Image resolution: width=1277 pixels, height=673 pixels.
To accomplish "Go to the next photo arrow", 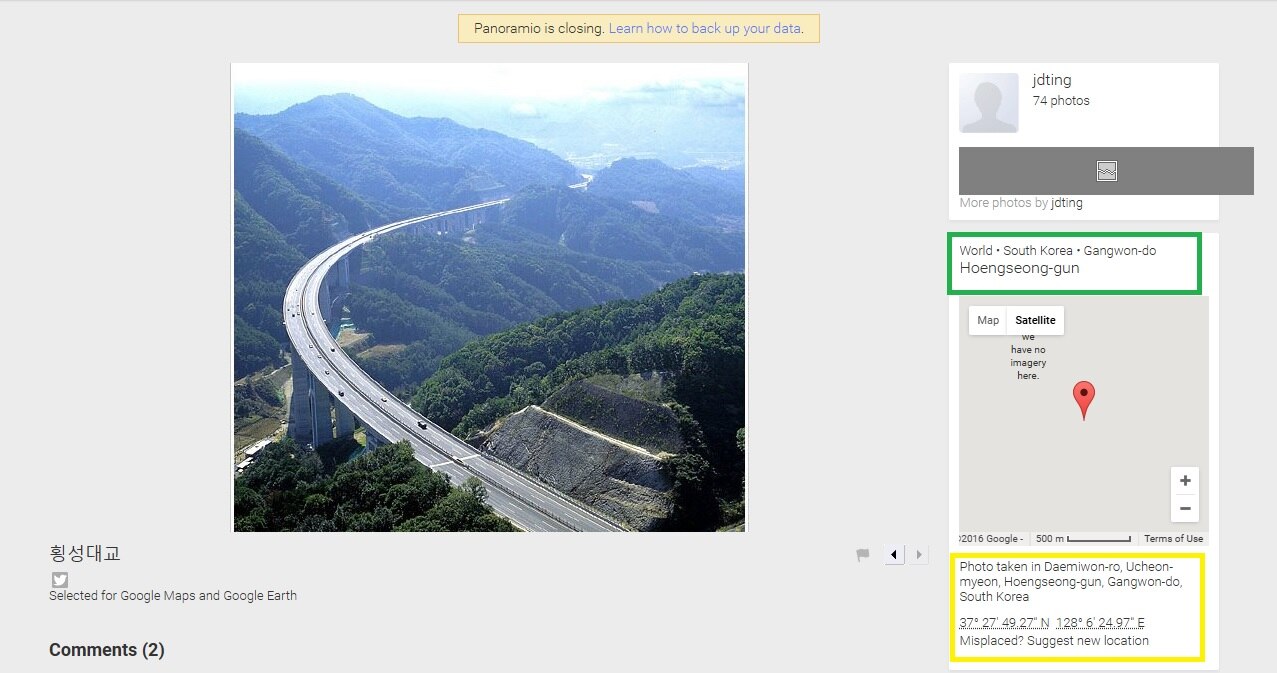I will tap(919, 555).
